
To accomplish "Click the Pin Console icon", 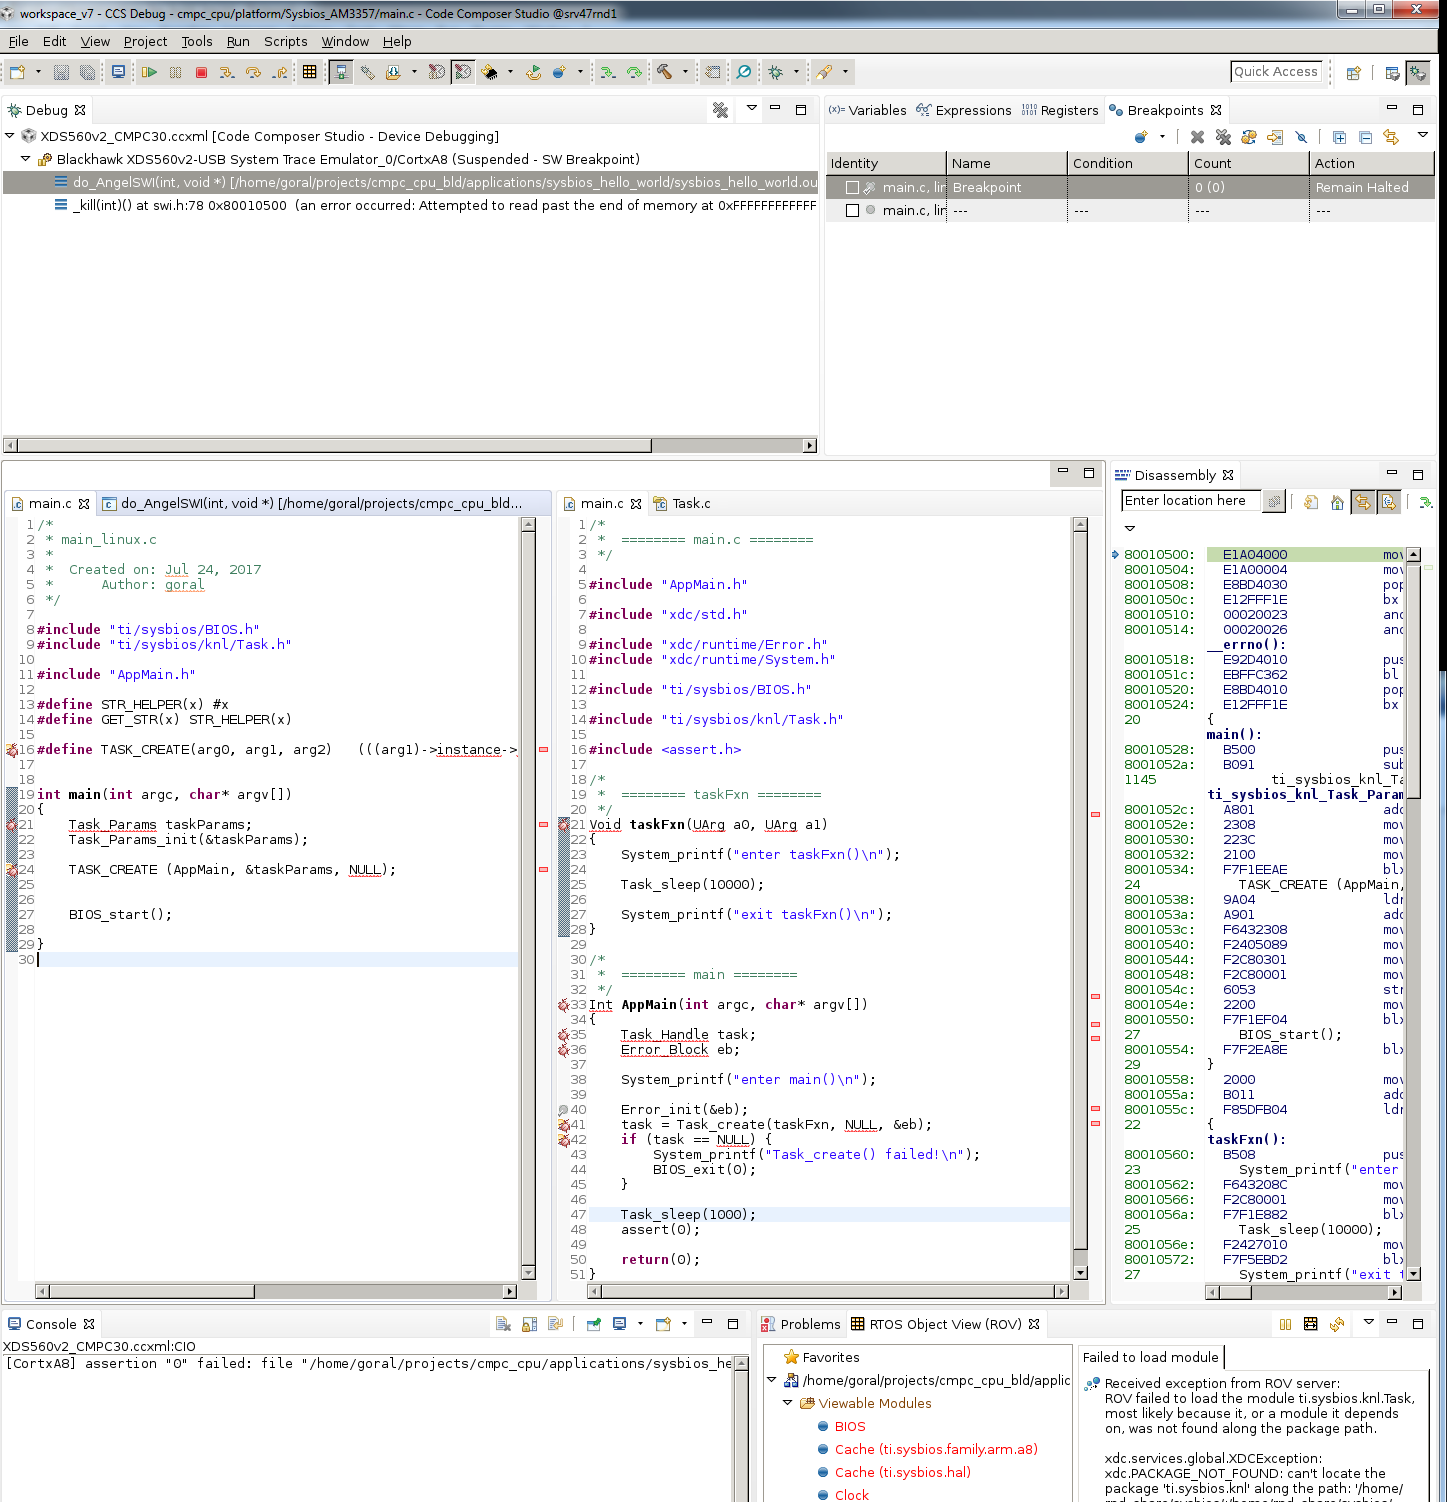I will [593, 1324].
